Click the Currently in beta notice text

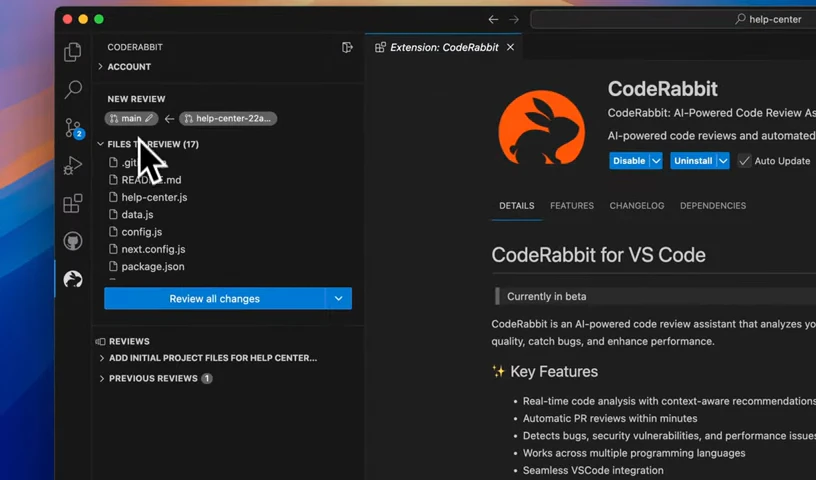546,297
